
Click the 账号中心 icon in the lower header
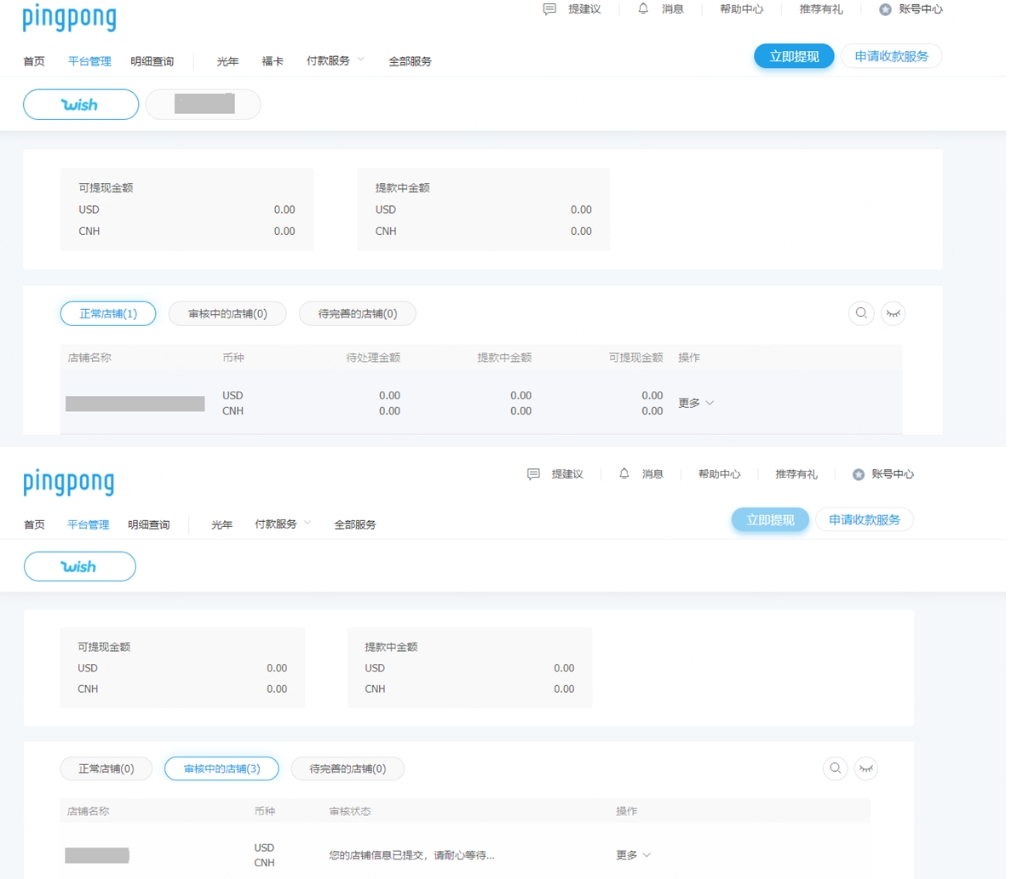(858, 475)
